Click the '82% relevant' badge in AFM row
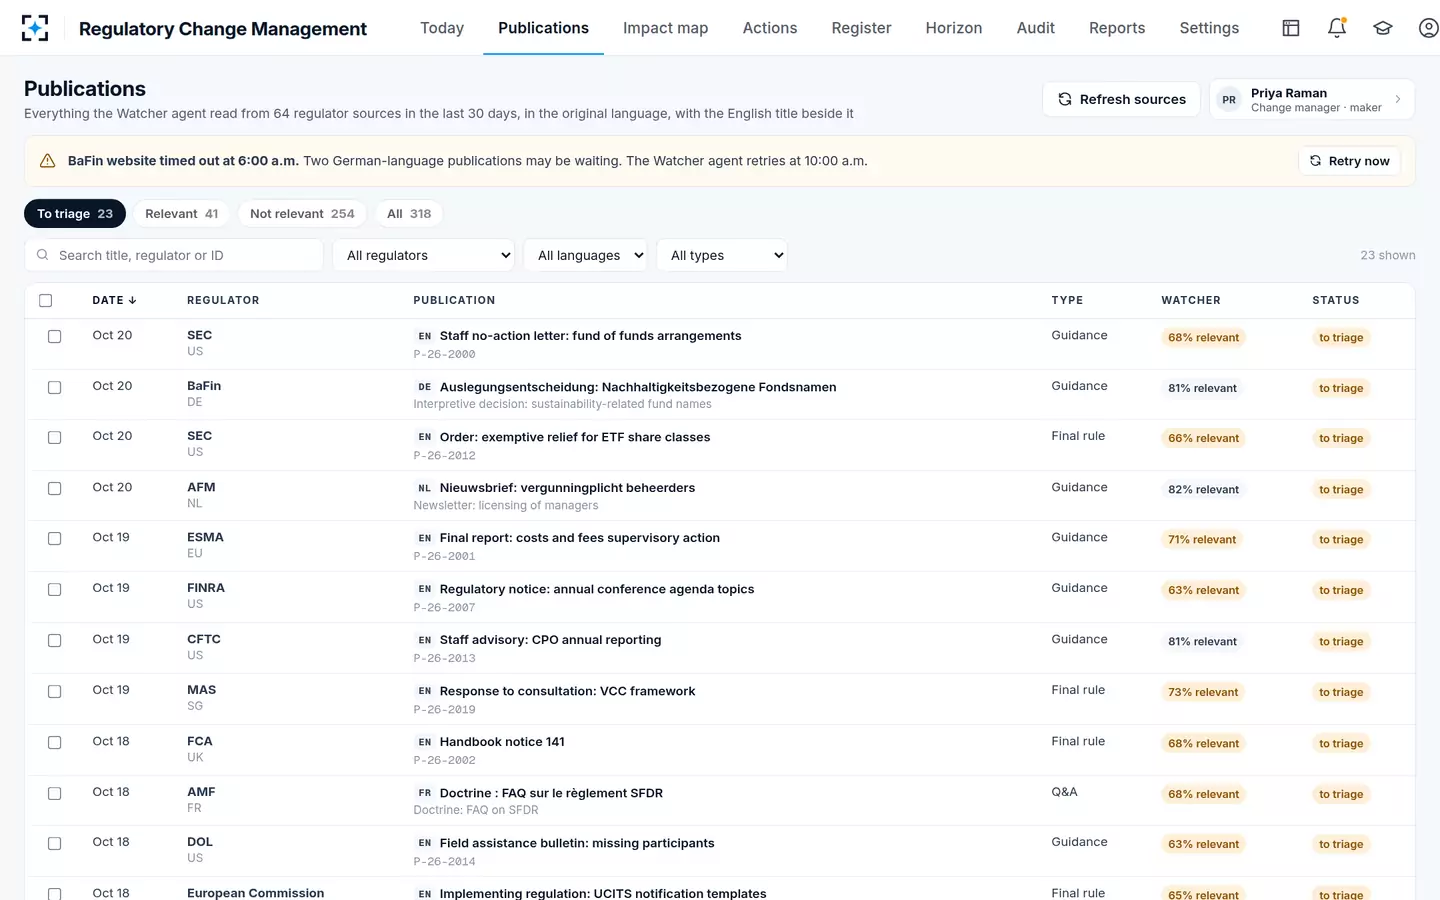This screenshot has width=1440, height=900. coord(1203,489)
